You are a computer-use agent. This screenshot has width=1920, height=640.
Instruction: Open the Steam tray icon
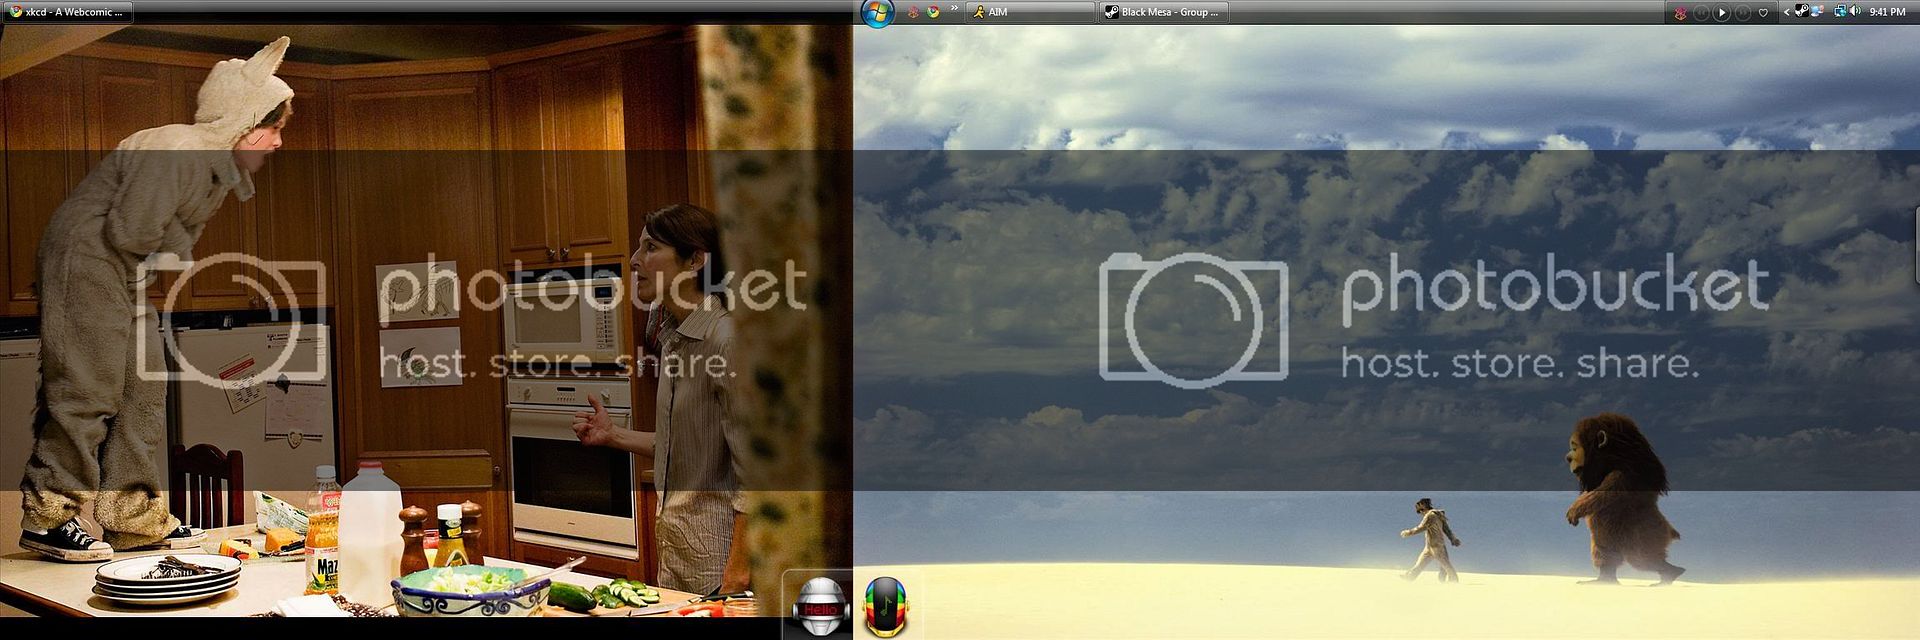point(1801,12)
